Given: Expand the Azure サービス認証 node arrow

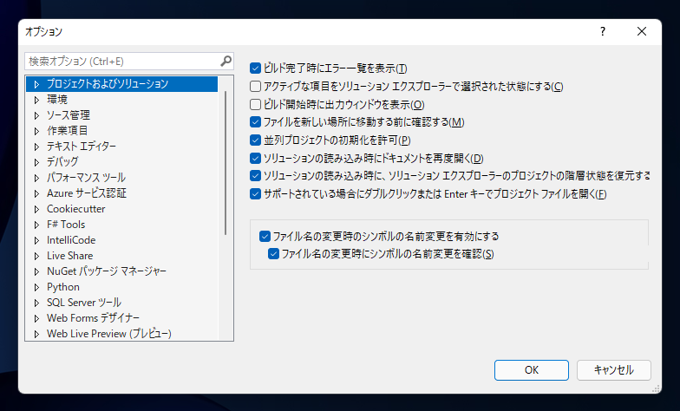Looking at the screenshot, I should [x=36, y=193].
